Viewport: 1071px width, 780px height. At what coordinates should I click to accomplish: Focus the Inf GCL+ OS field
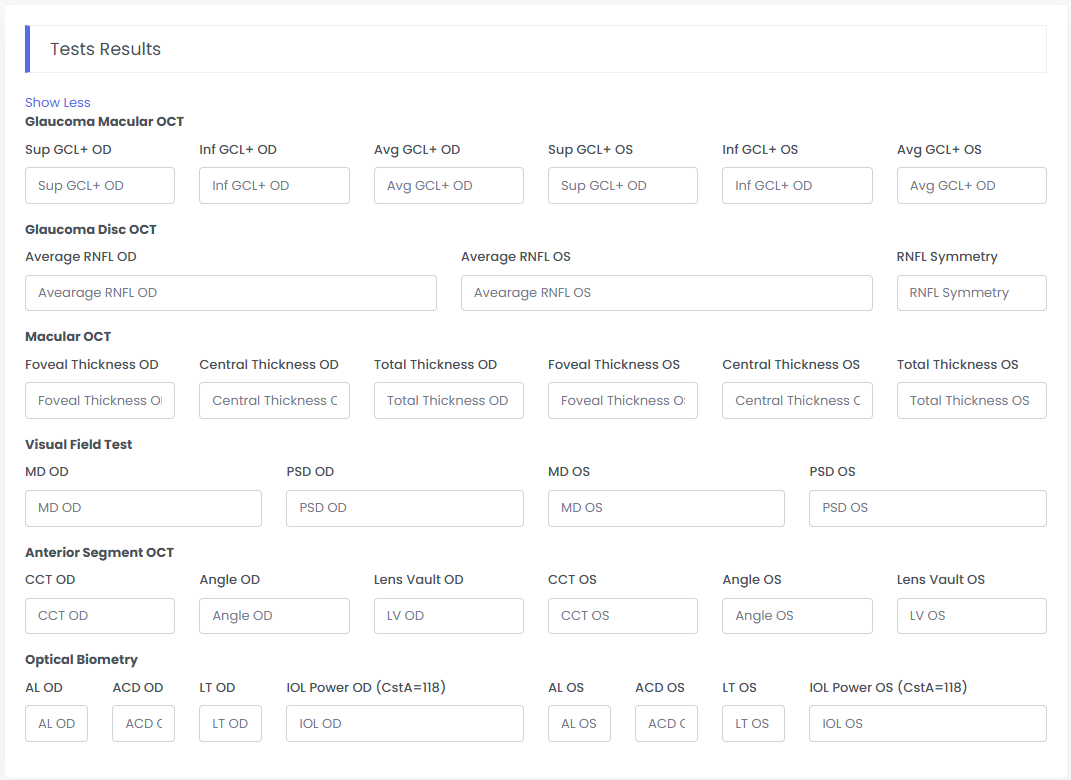[x=797, y=186]
